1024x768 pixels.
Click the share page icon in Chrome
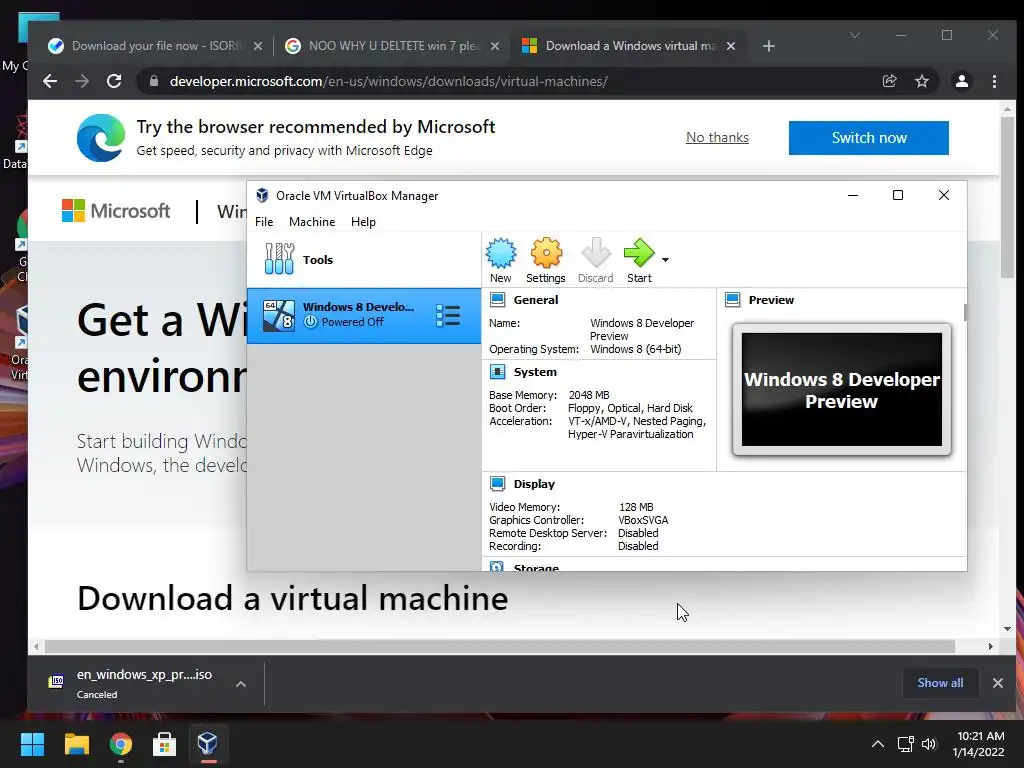889,81
